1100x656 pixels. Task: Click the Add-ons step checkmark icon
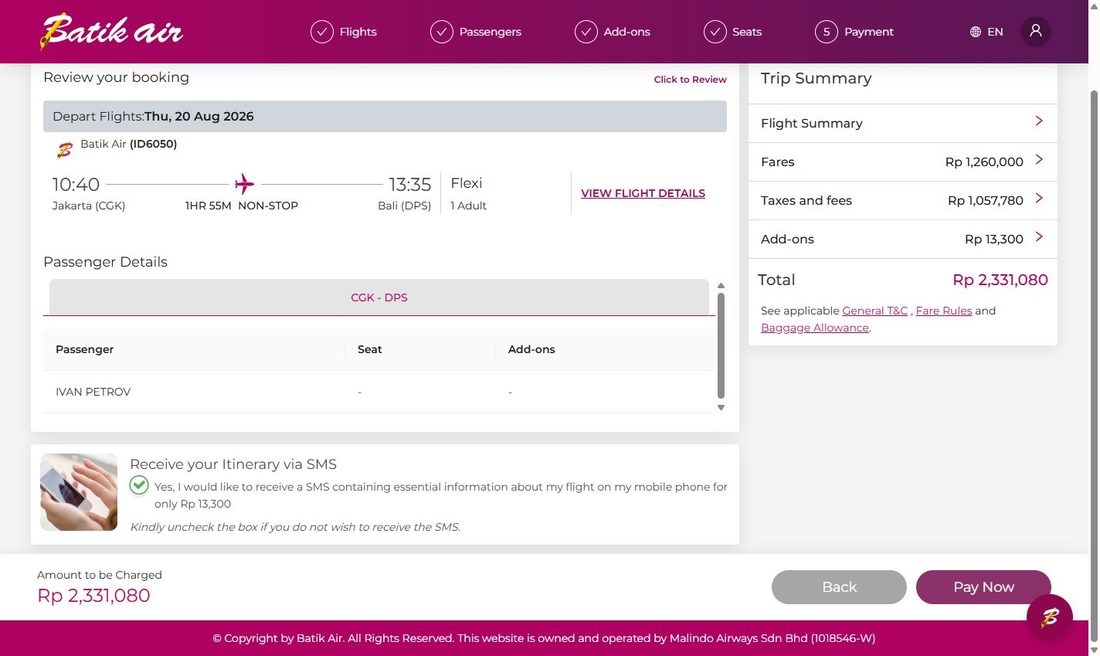coord(586,32)
